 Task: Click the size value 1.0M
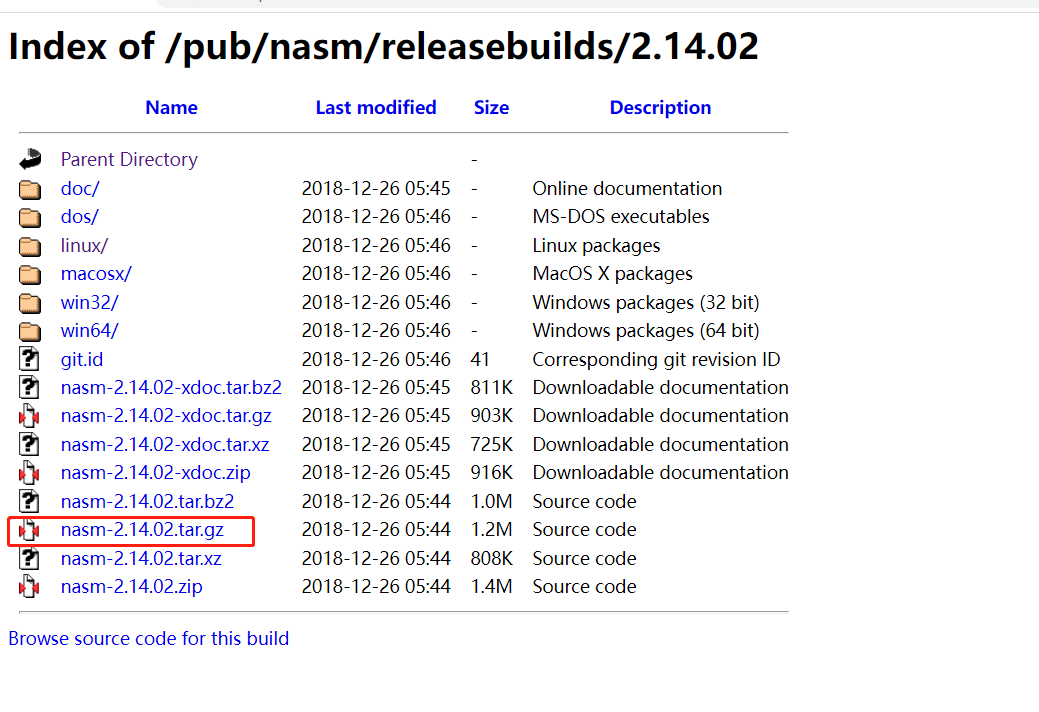pyautogui.click(x=492, y=501)
